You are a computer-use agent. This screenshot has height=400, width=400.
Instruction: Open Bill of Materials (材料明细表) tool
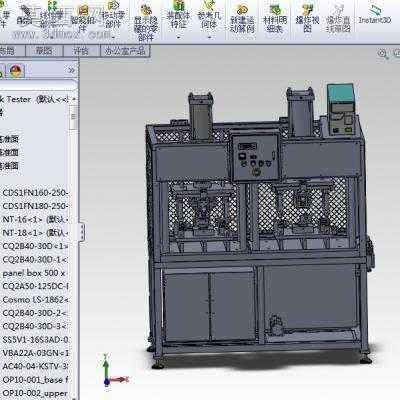pos(275,18)
